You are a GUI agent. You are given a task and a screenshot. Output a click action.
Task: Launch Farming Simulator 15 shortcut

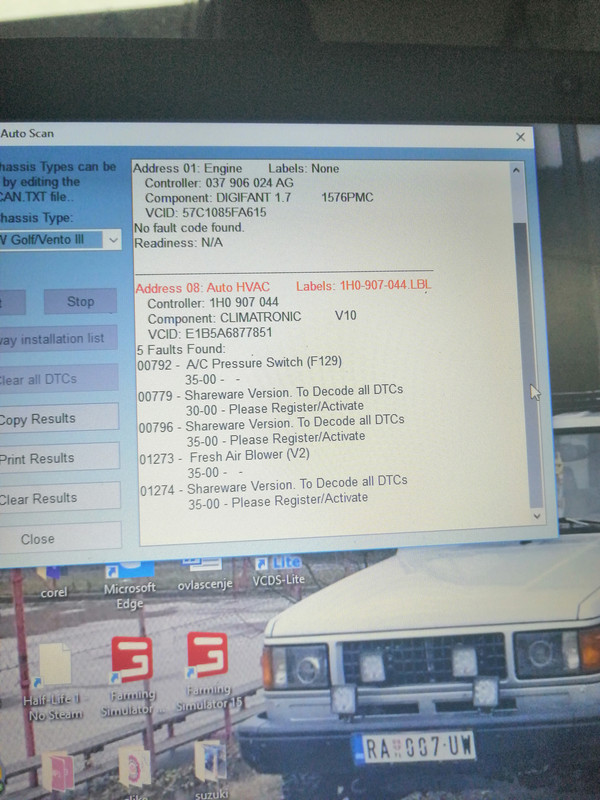click(x=208, y=671)
